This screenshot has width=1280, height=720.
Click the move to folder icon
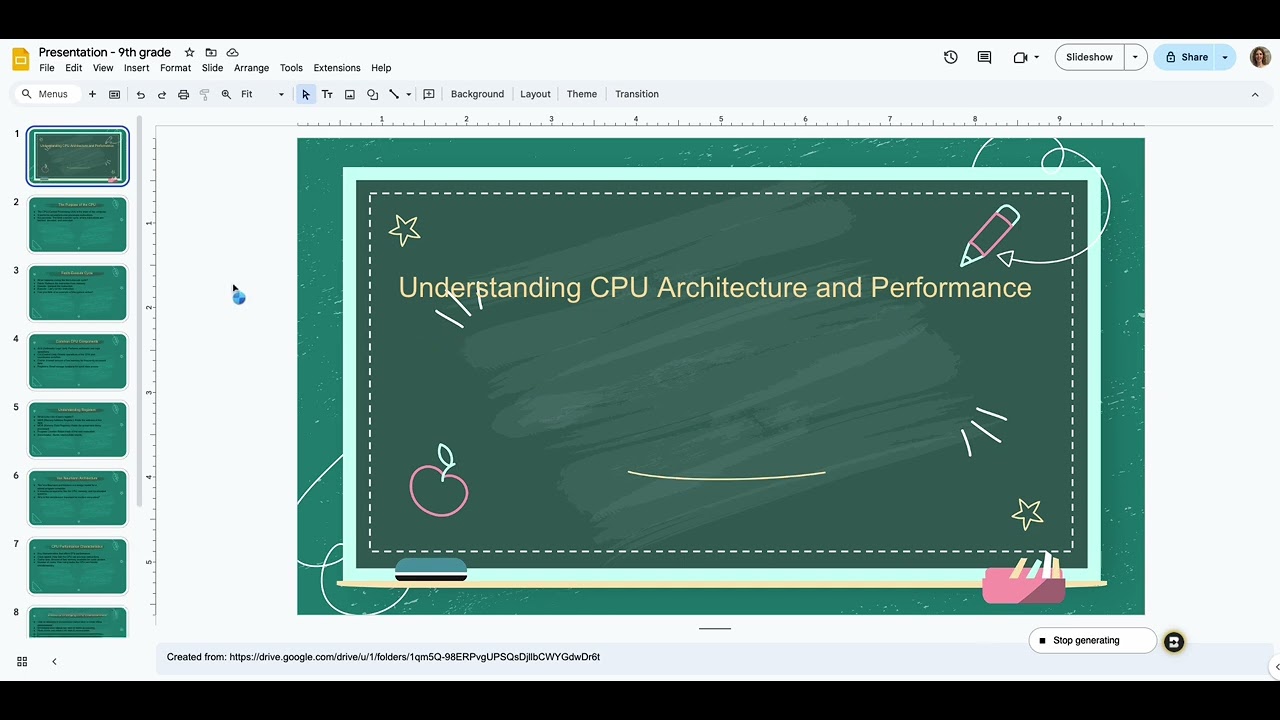(x=211, y=52)
